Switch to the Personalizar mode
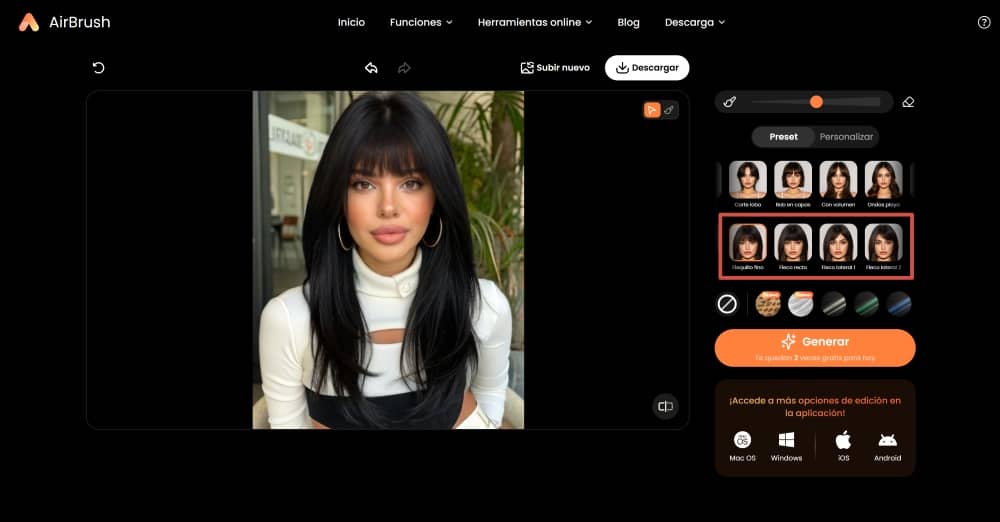Image resolution: width=1000 pixels, height=522 pixels. (846, 137)
